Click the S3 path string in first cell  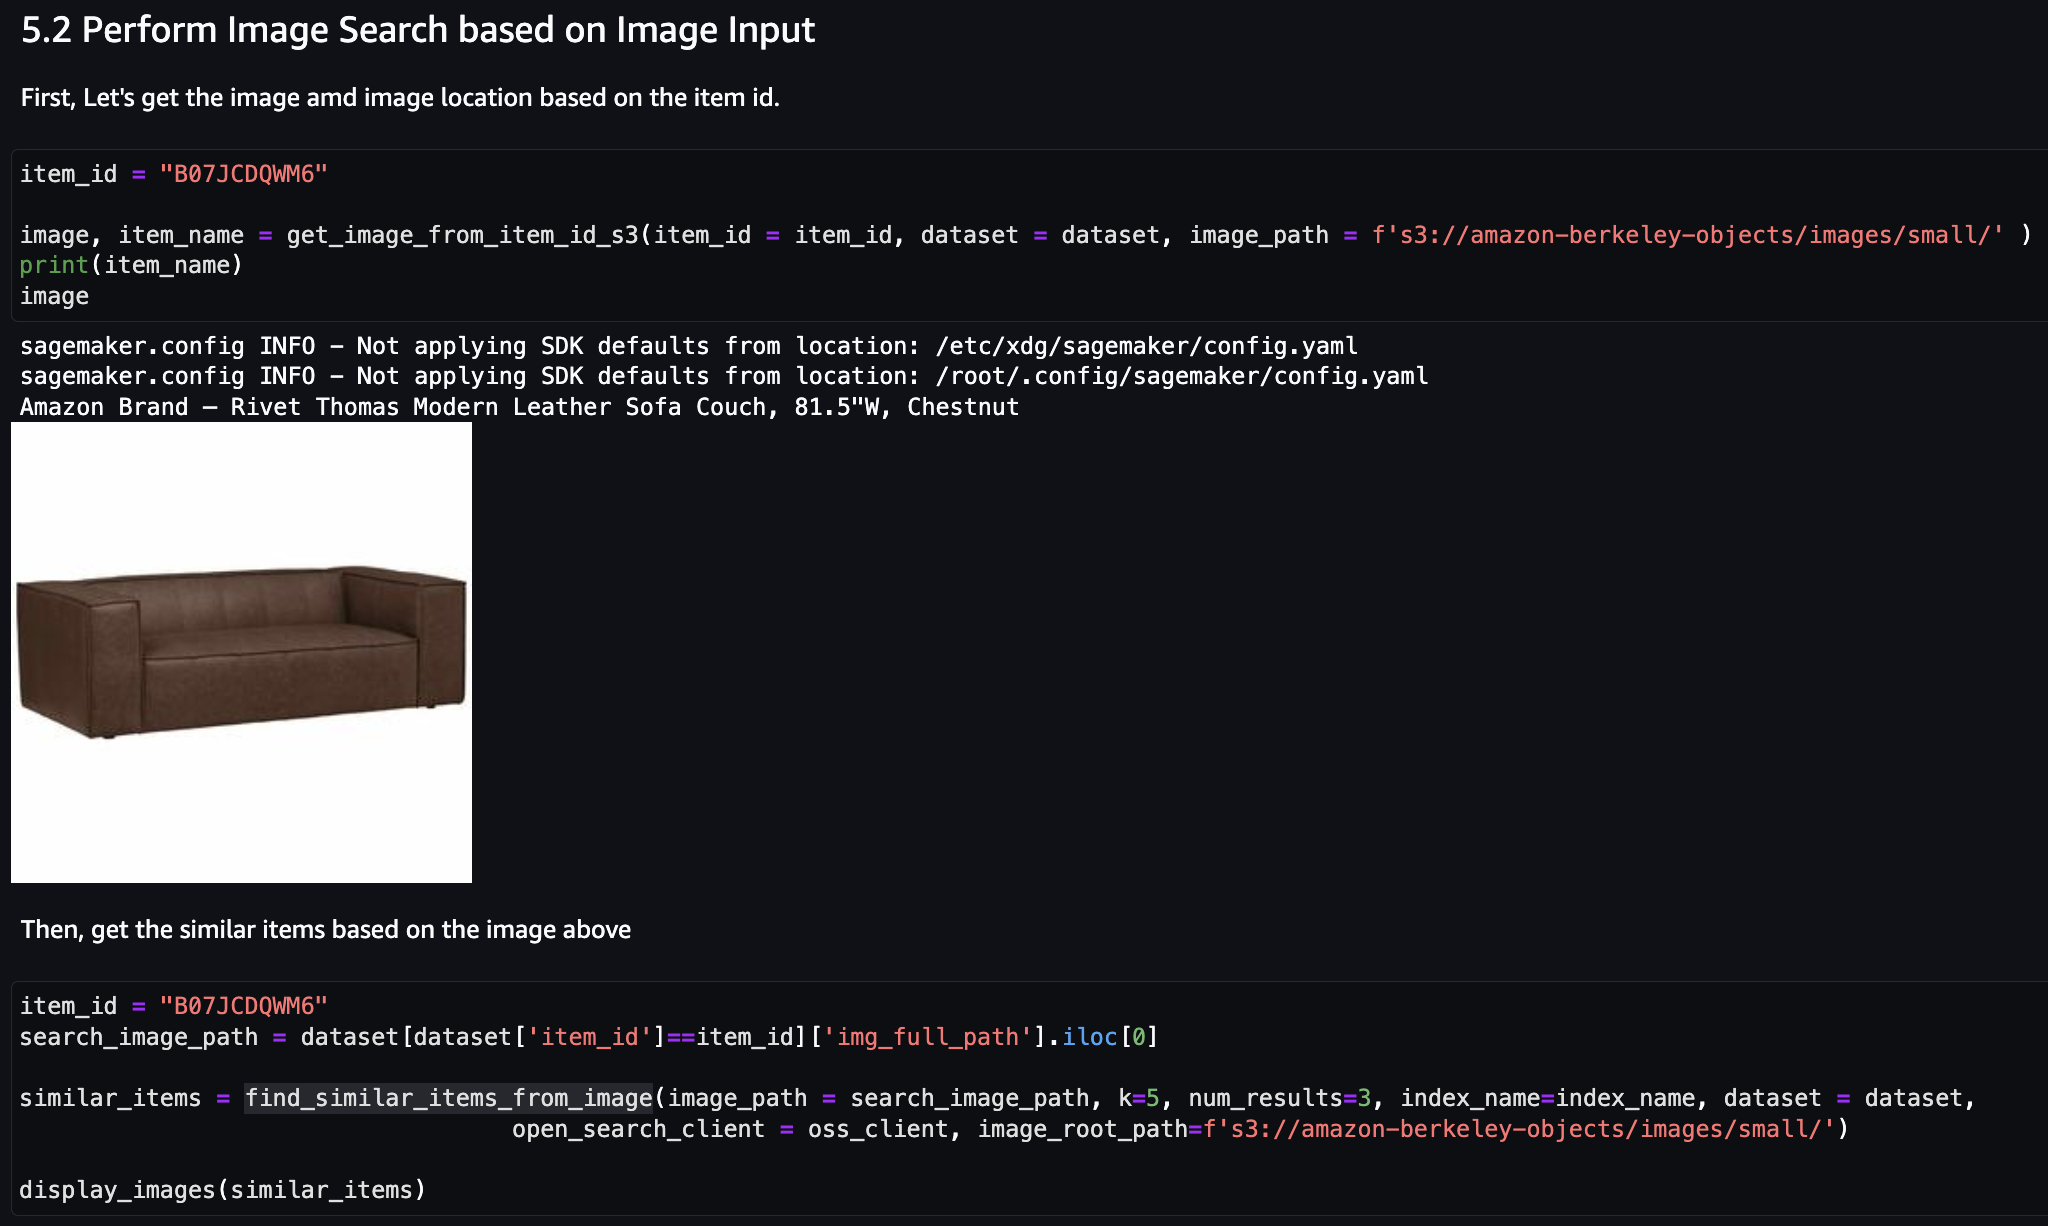[x=1687, y=235]
